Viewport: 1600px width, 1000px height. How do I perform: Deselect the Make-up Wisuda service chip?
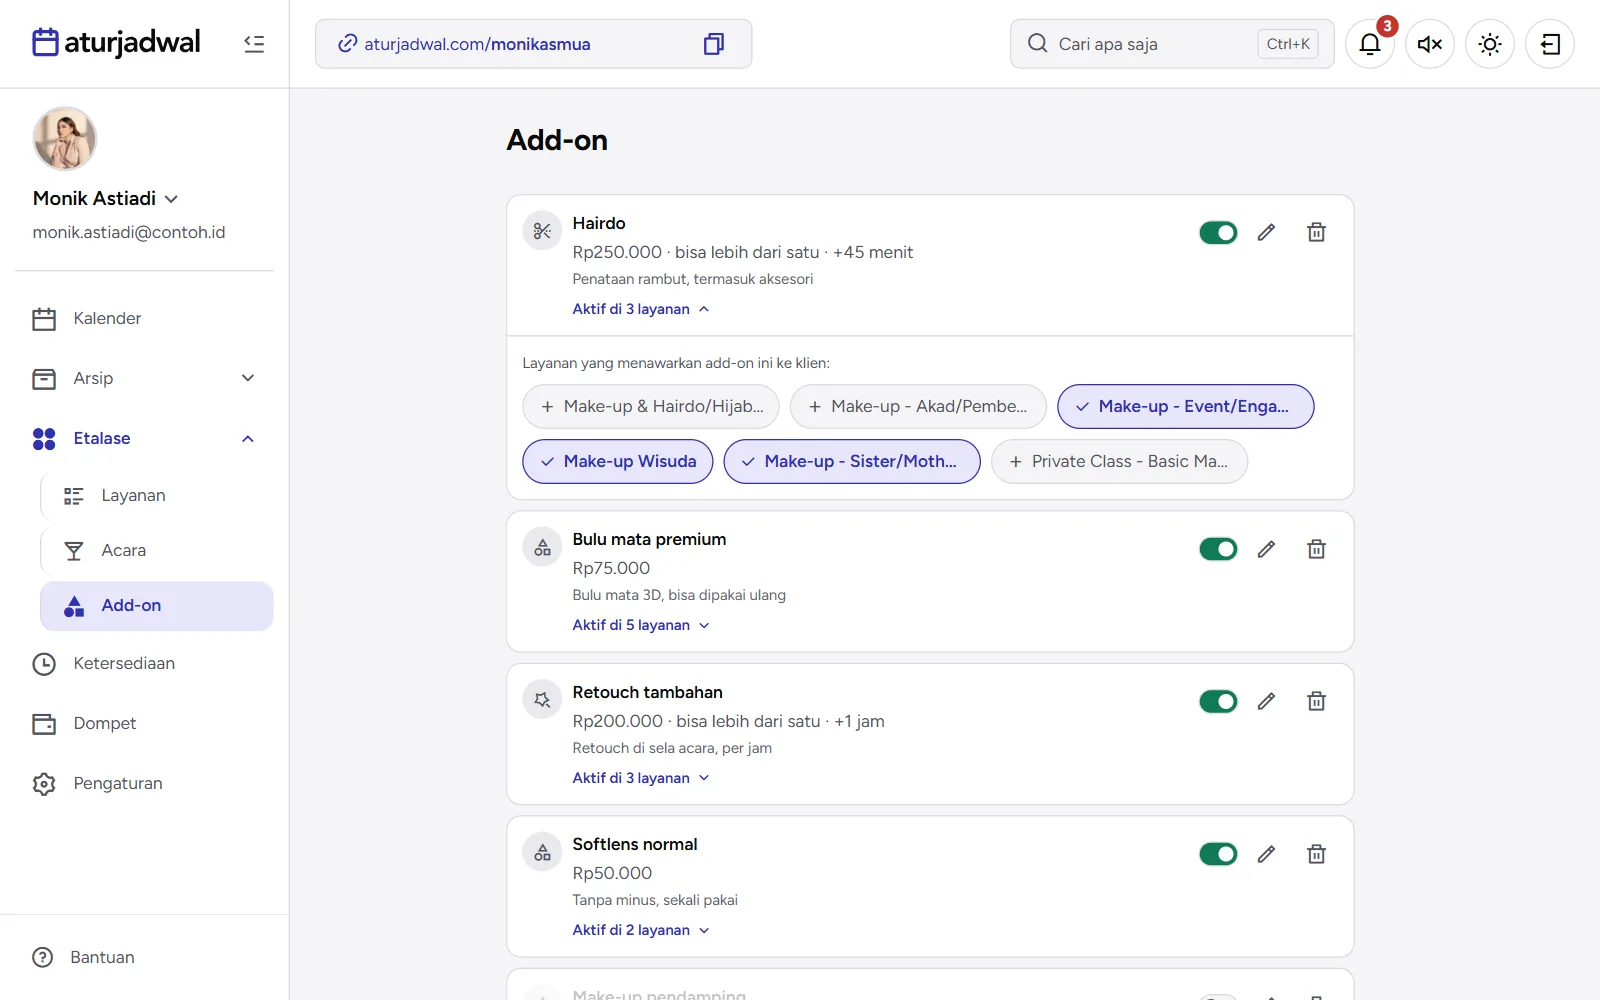pyautogui.click(x=618, y=462)
